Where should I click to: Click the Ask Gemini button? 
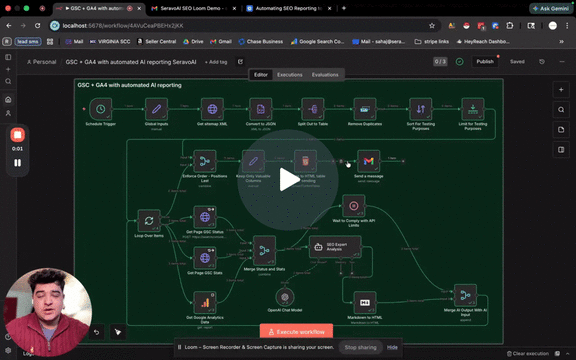pos(551,8)
